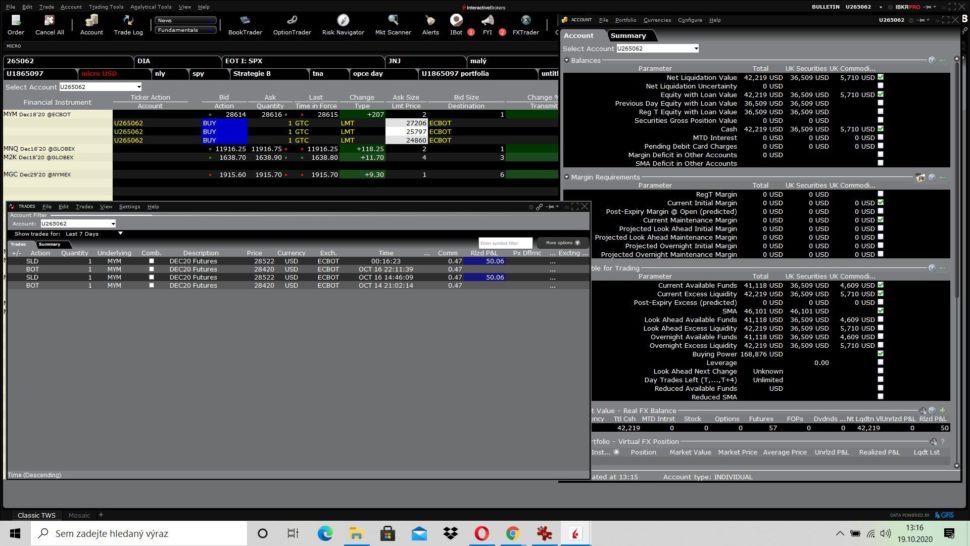Click limit price 25797 cell

[x=406, y=132]
